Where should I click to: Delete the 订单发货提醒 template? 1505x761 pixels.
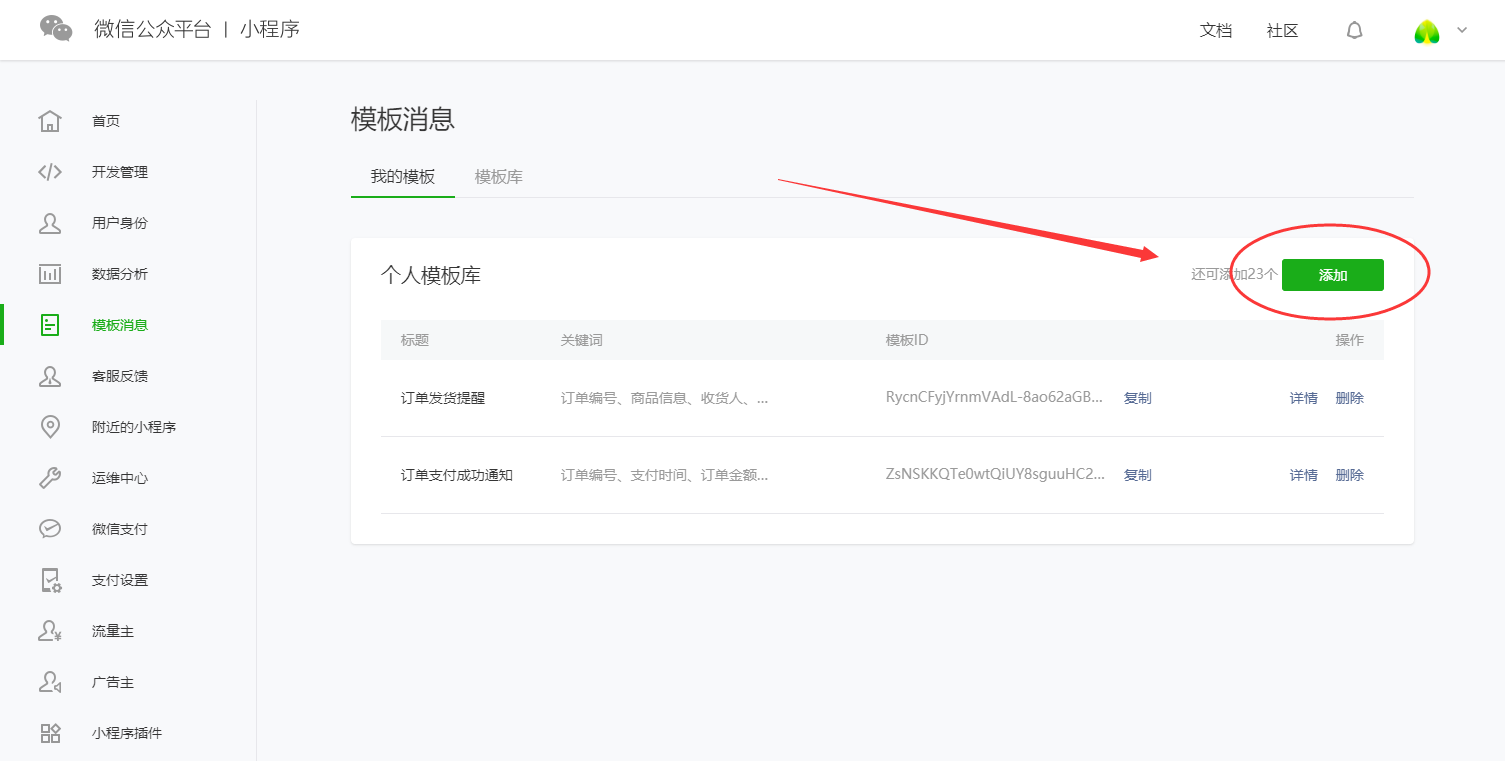pos(1349,398)
